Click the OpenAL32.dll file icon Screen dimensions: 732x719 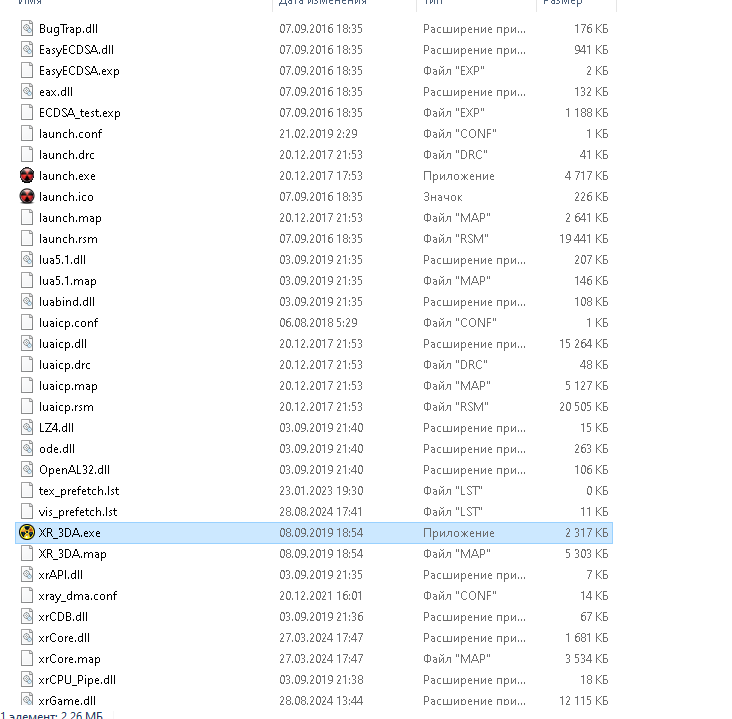click(27, 470)
